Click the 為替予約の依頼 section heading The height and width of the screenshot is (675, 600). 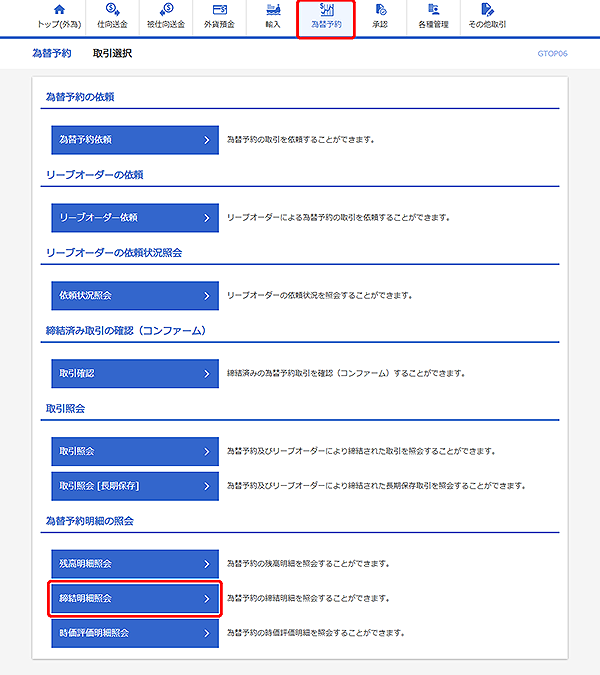pyautogui.click(x=80, y=97)
